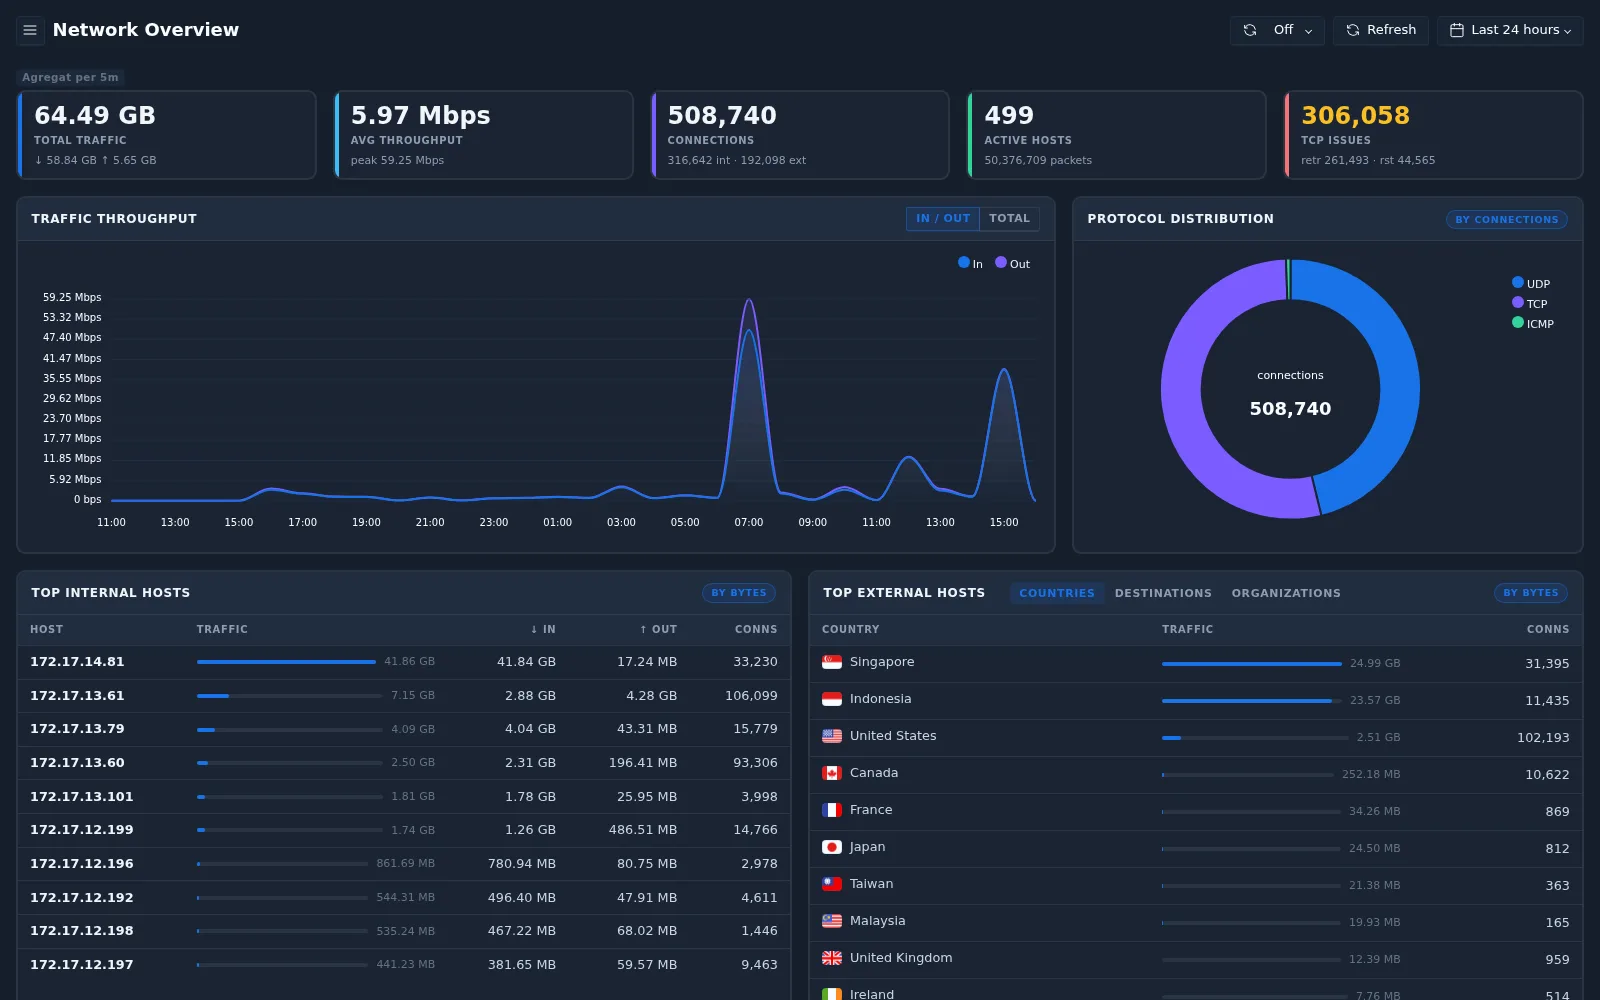Toggle the In series legend dot
The height and width of the screenshot is (1000, 1600).
[964, 262]
